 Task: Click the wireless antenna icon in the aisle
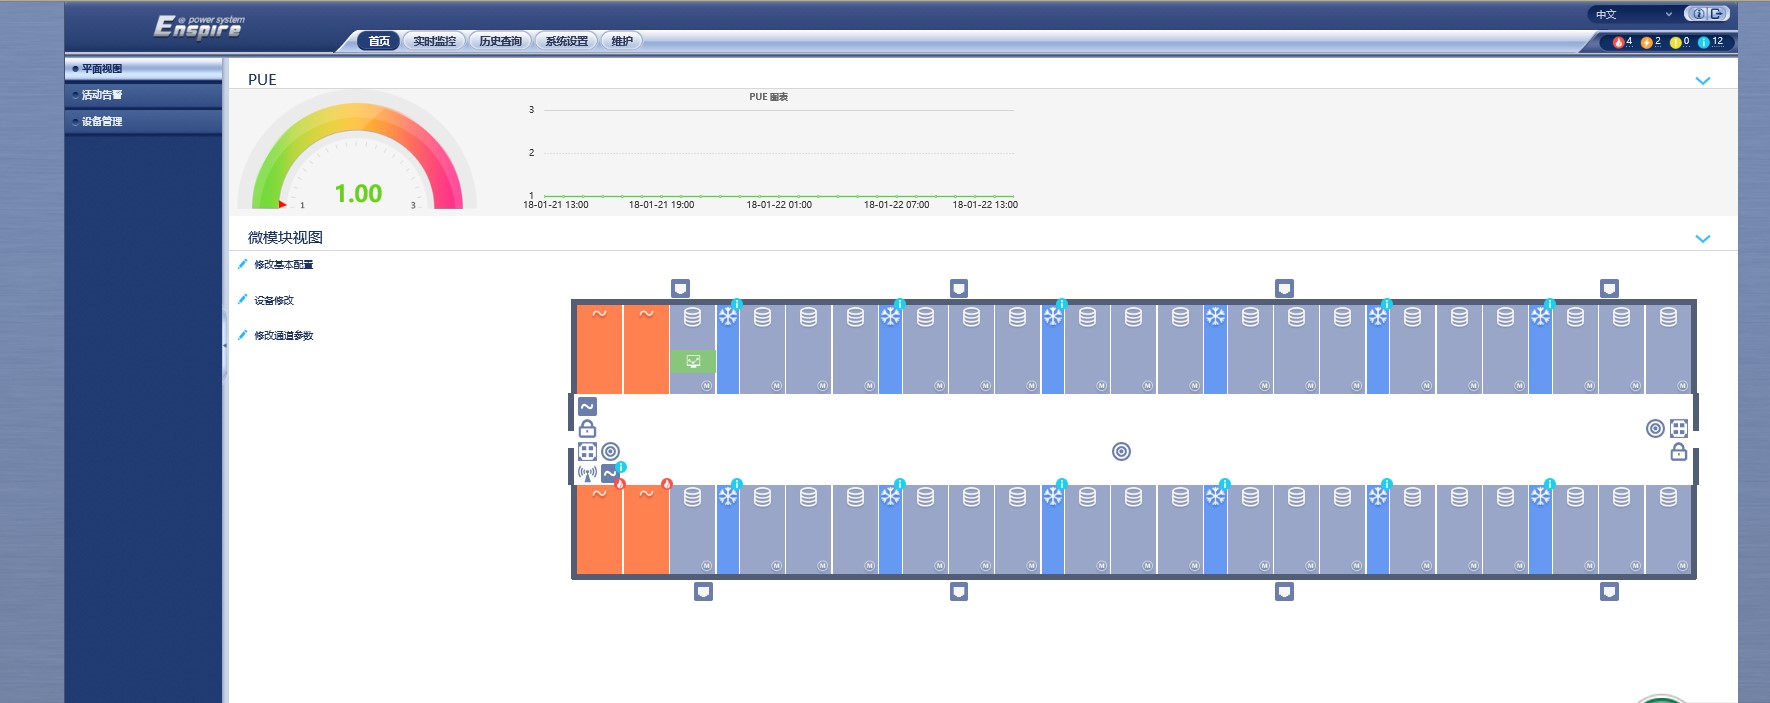[587, 474]
